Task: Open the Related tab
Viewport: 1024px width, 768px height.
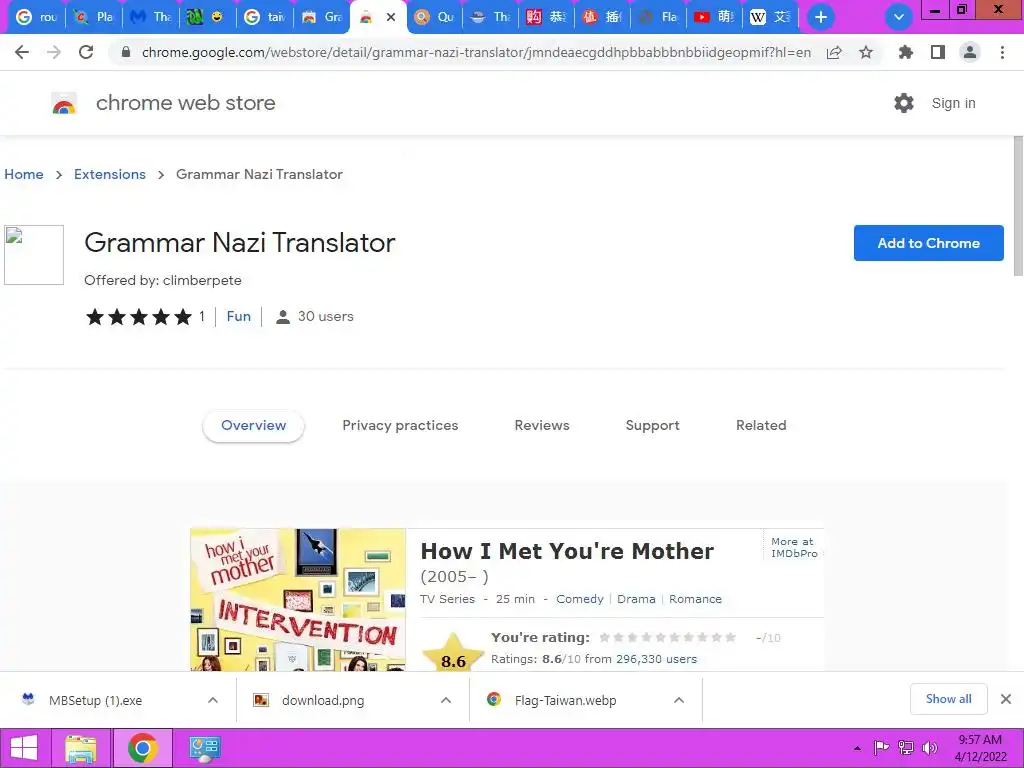Action: [x=761, y=425]
